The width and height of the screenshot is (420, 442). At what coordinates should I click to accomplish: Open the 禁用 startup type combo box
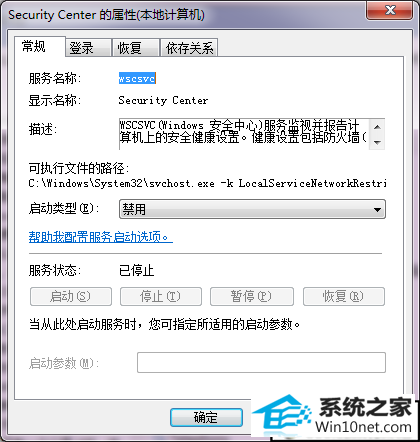coord(252,209)
